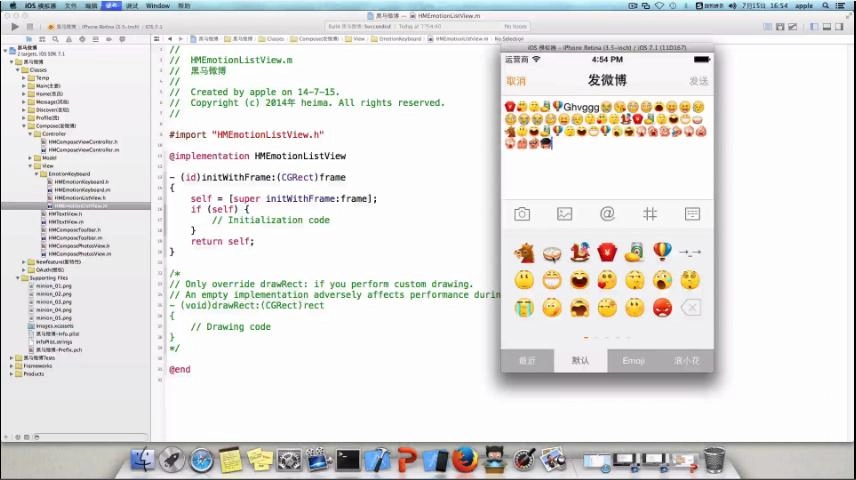Tap the keyboard switch icon in compose toolbar
856x480 pixels.
pyautogui.click(x=692, y=214)
